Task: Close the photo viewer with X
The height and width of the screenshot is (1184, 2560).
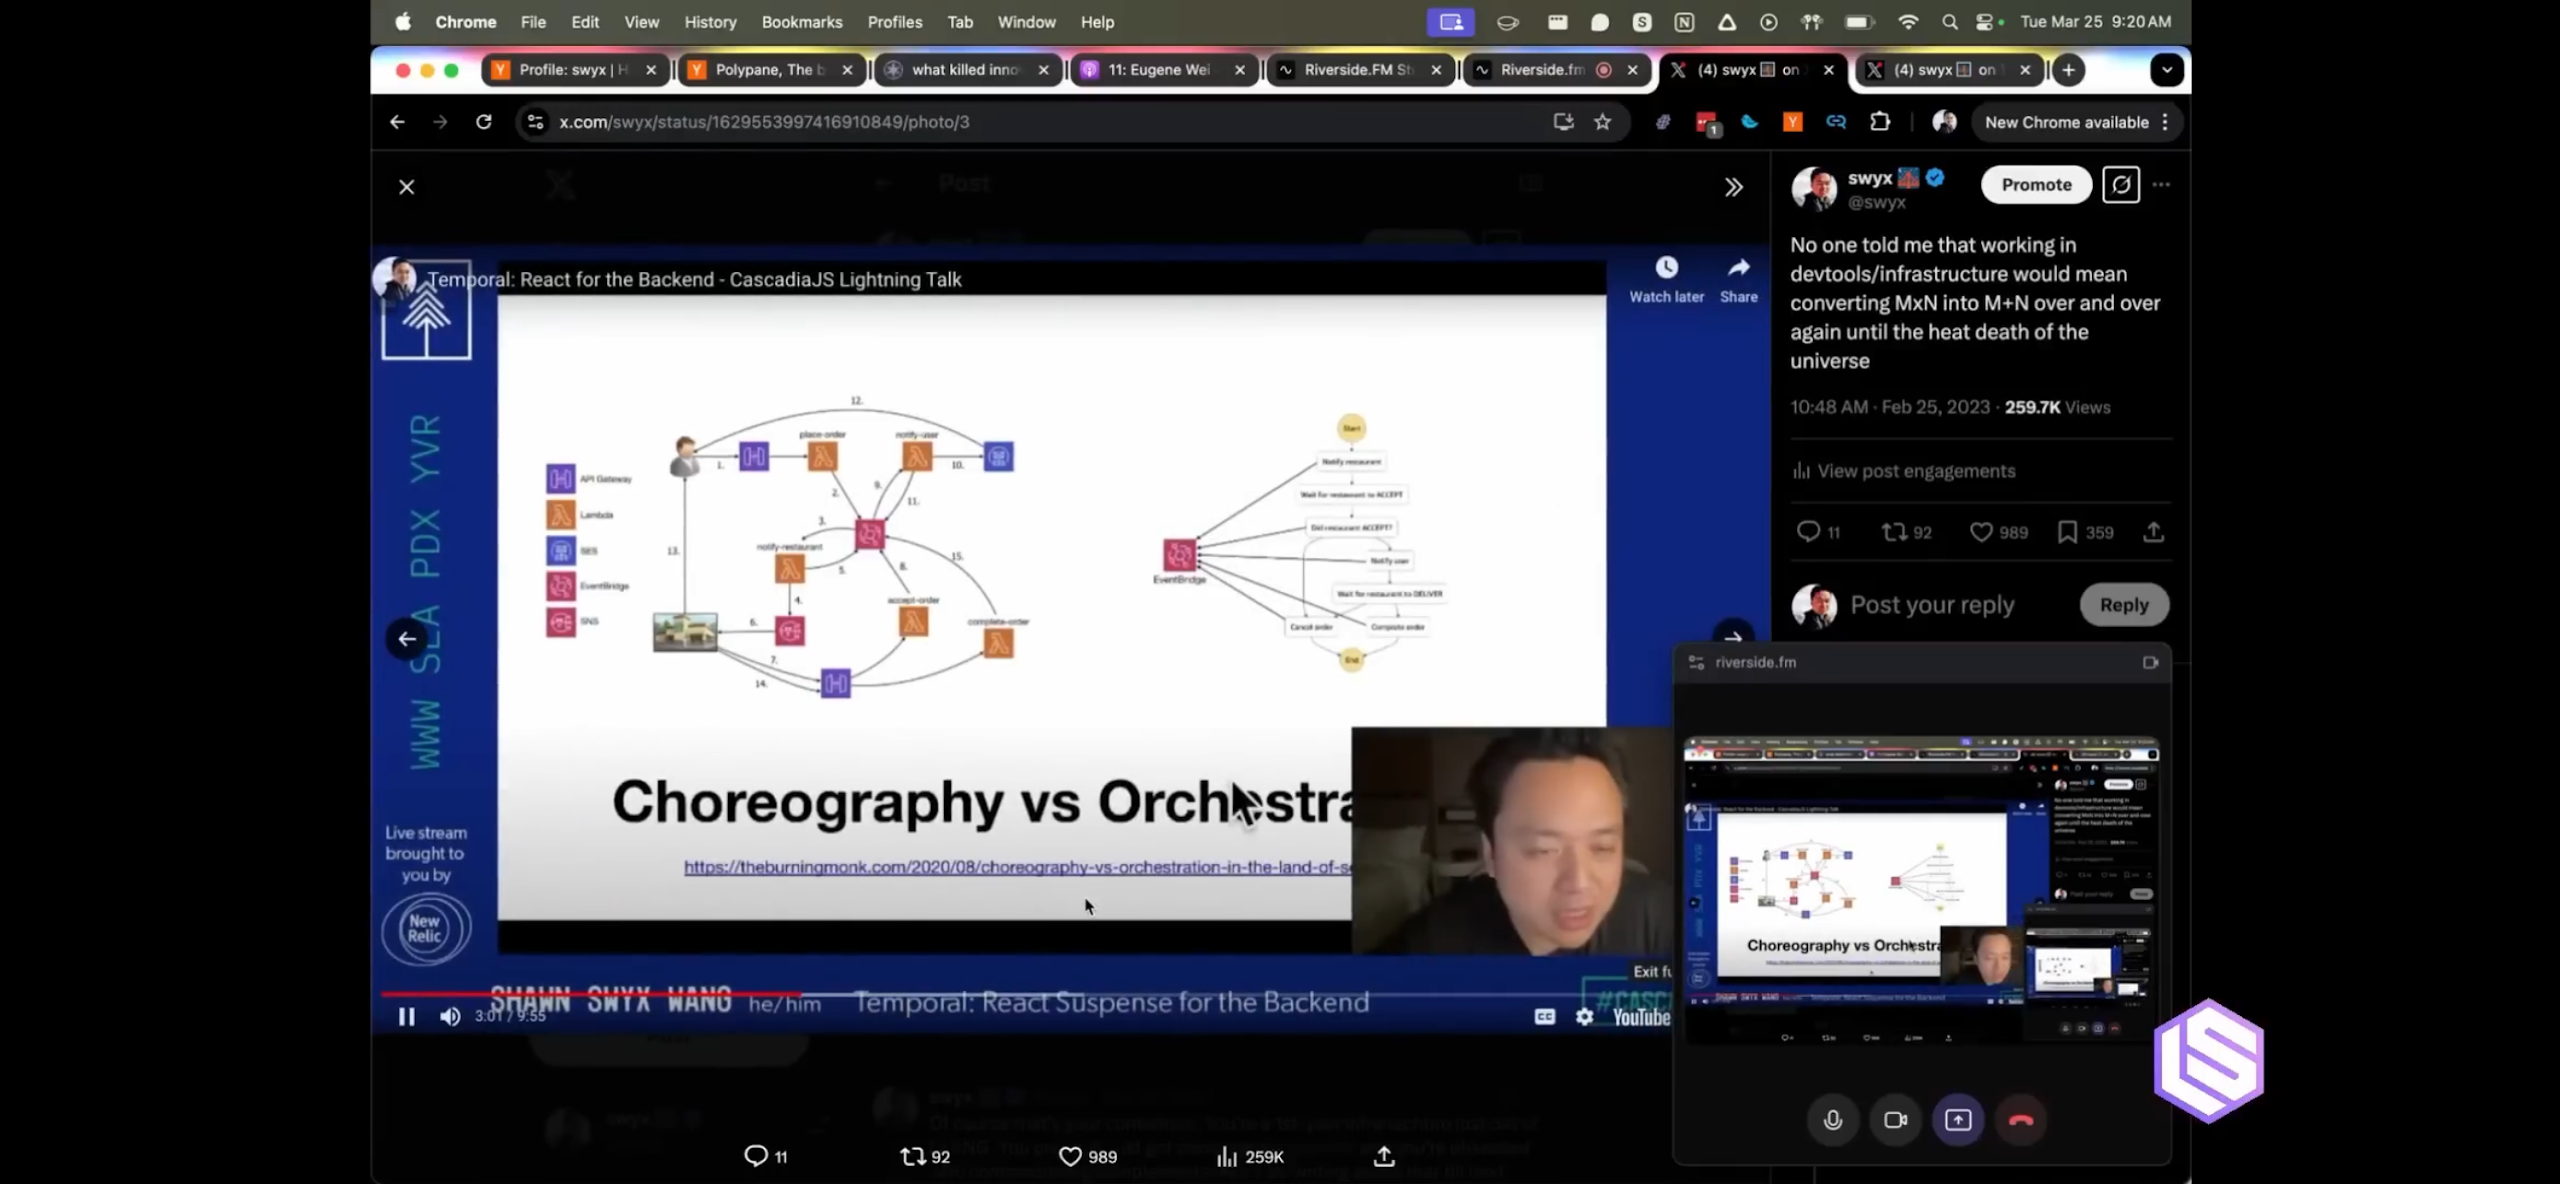Action: [406, 187]
